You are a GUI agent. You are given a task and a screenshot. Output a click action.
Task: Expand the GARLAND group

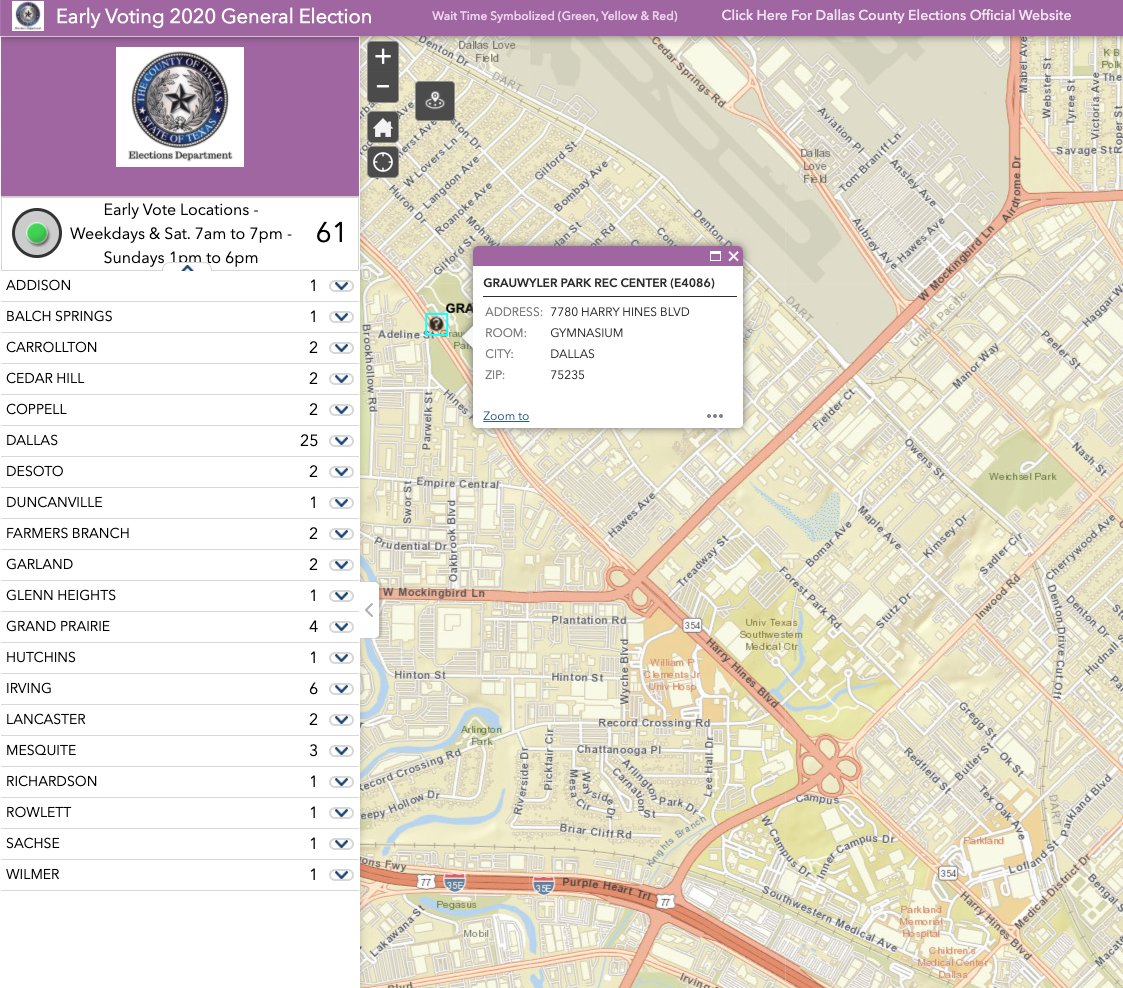(x=342, y=564)
